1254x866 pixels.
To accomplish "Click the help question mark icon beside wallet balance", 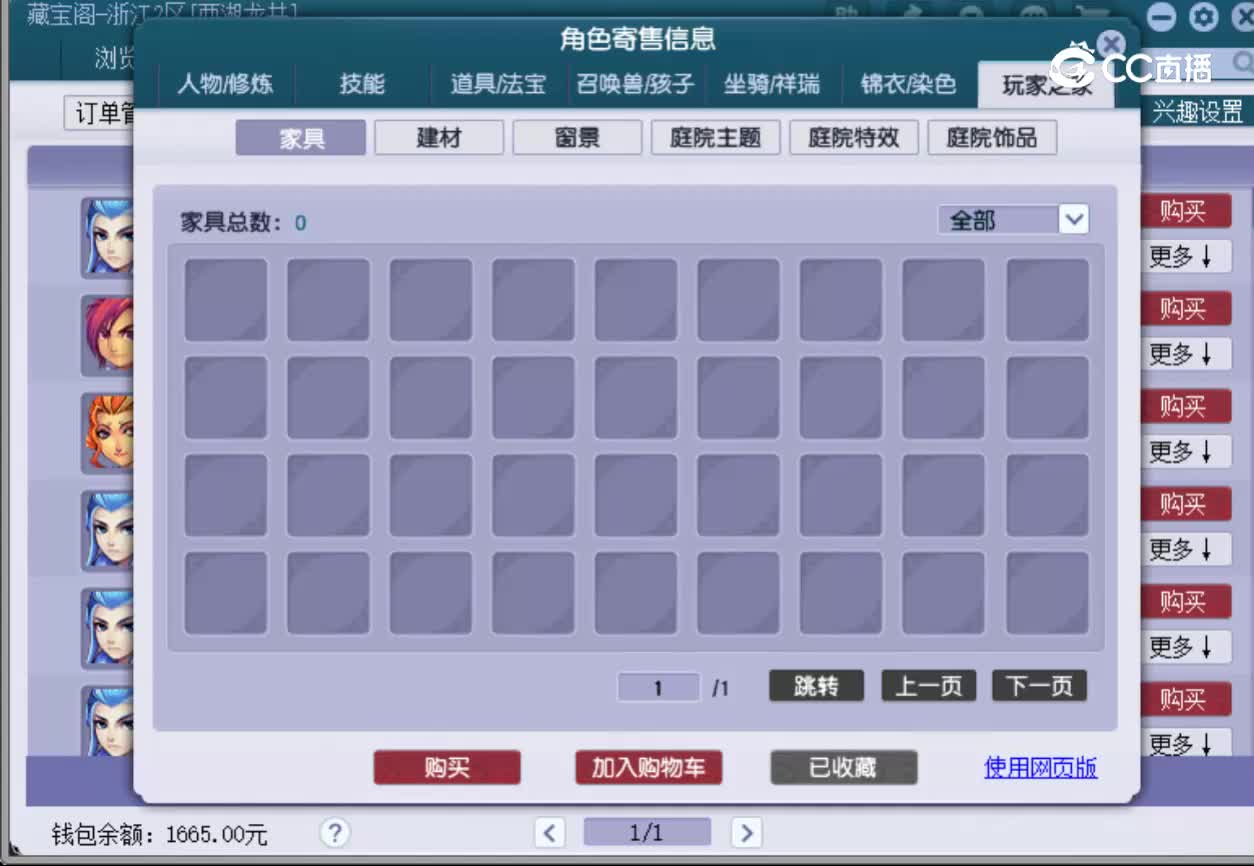I will 334,833.
